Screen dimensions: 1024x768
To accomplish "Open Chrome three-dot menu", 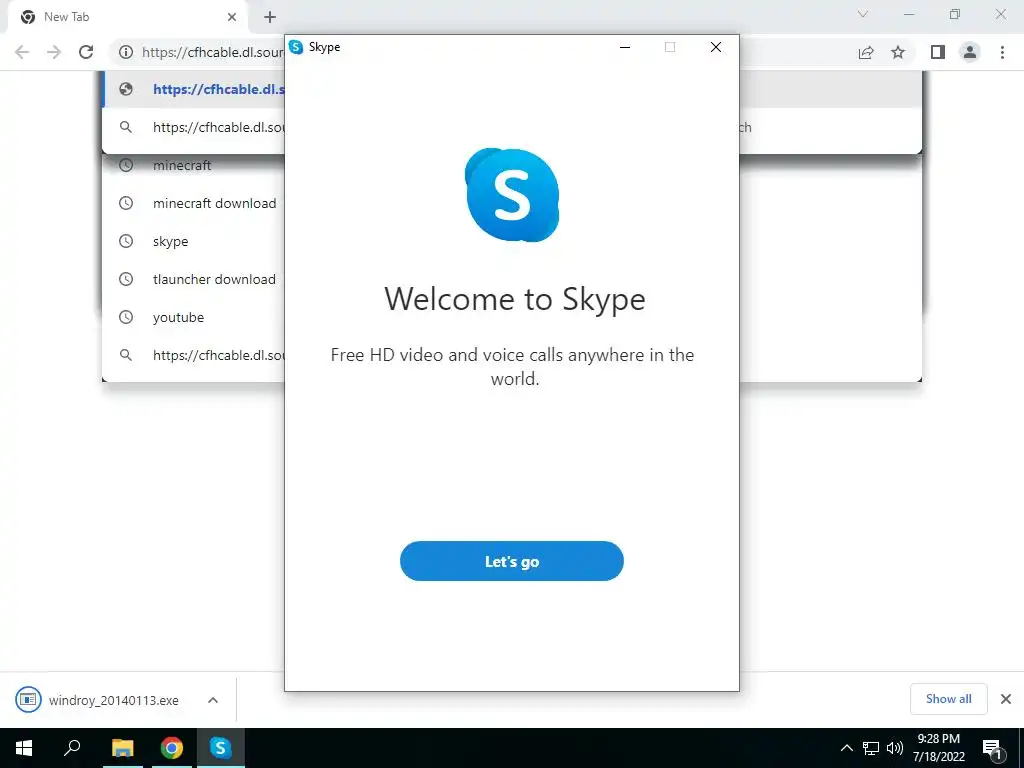I will 1002,52.
